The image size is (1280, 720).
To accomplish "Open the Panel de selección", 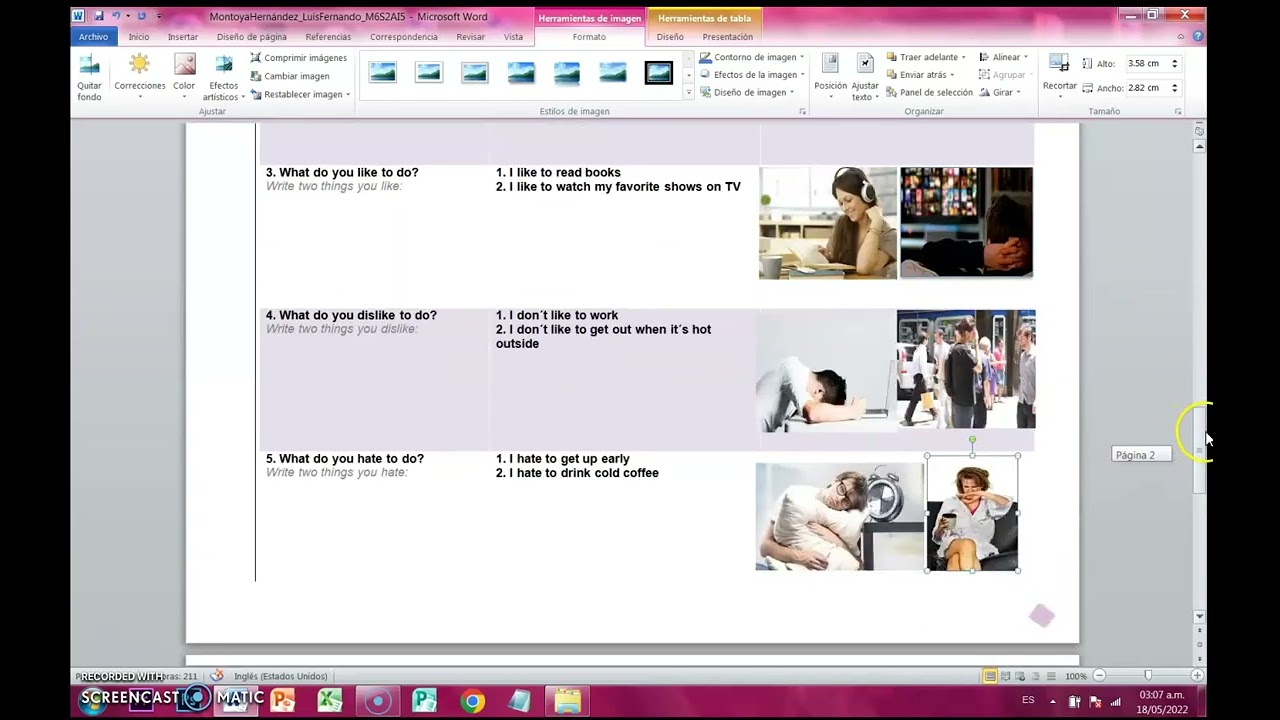I will click(x=929, y=92).
